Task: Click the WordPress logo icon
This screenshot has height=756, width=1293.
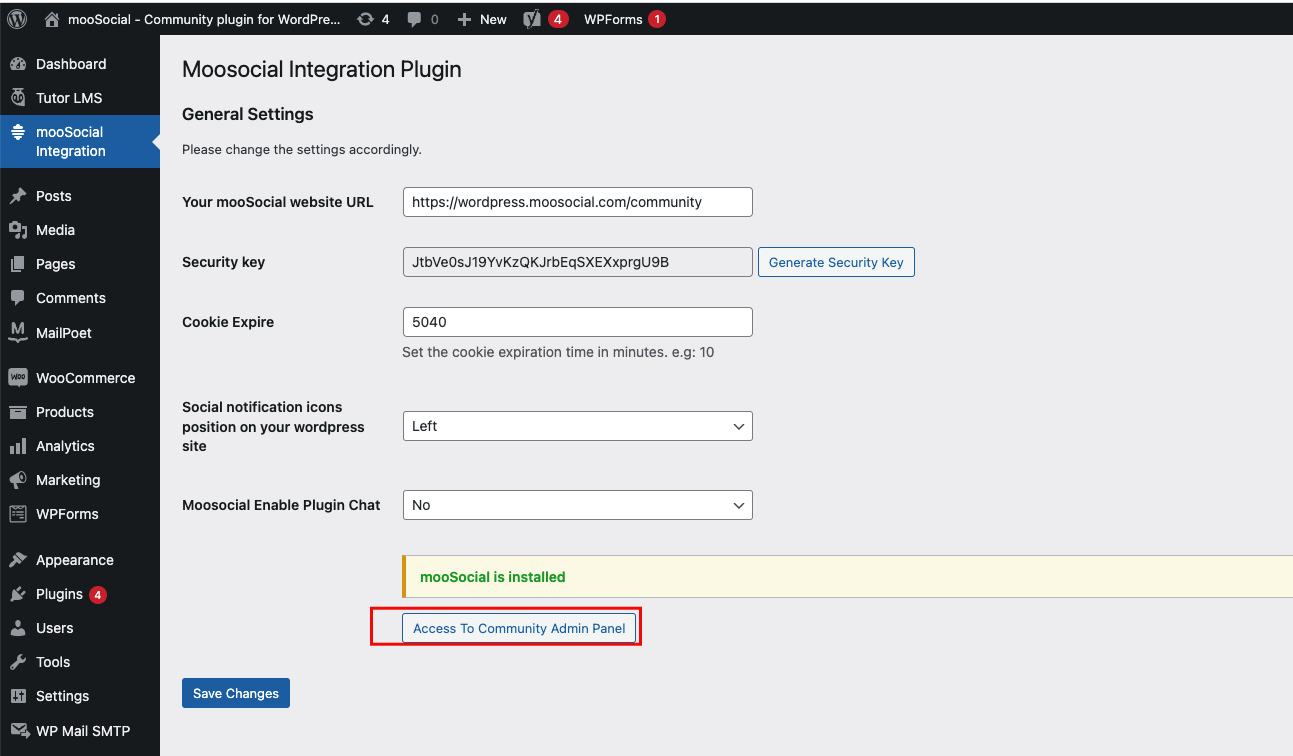Action: pyautogui.click(x=18, y=18)
